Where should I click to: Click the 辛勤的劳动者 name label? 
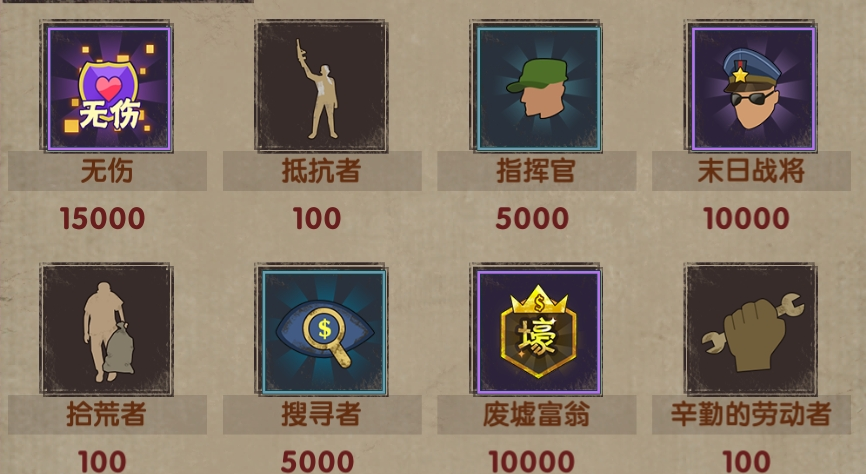tap(751, 414)
